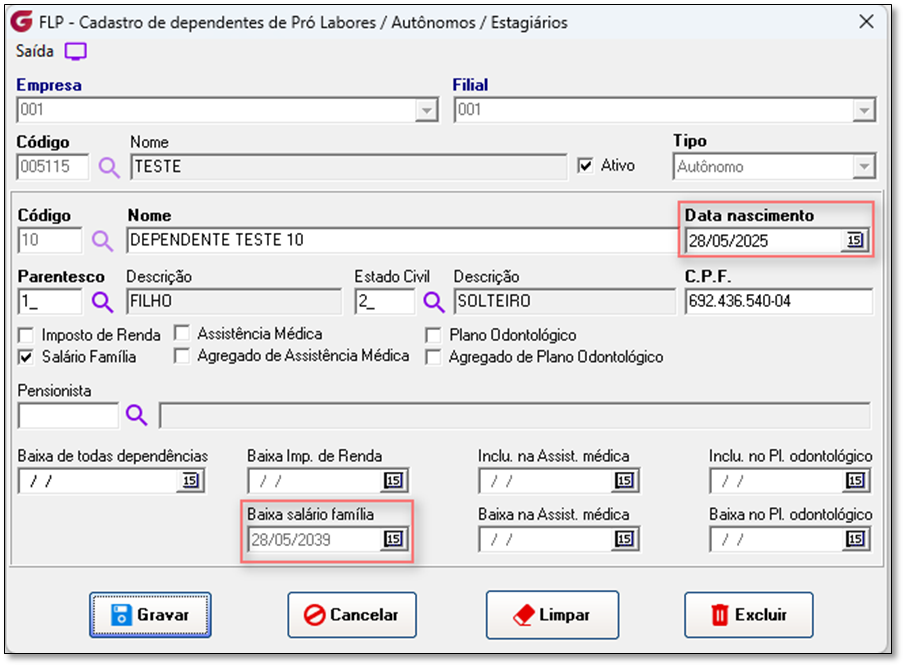Click Limpar to clear the form
This screenshot has height=667, width=905.
click(552, 615)
